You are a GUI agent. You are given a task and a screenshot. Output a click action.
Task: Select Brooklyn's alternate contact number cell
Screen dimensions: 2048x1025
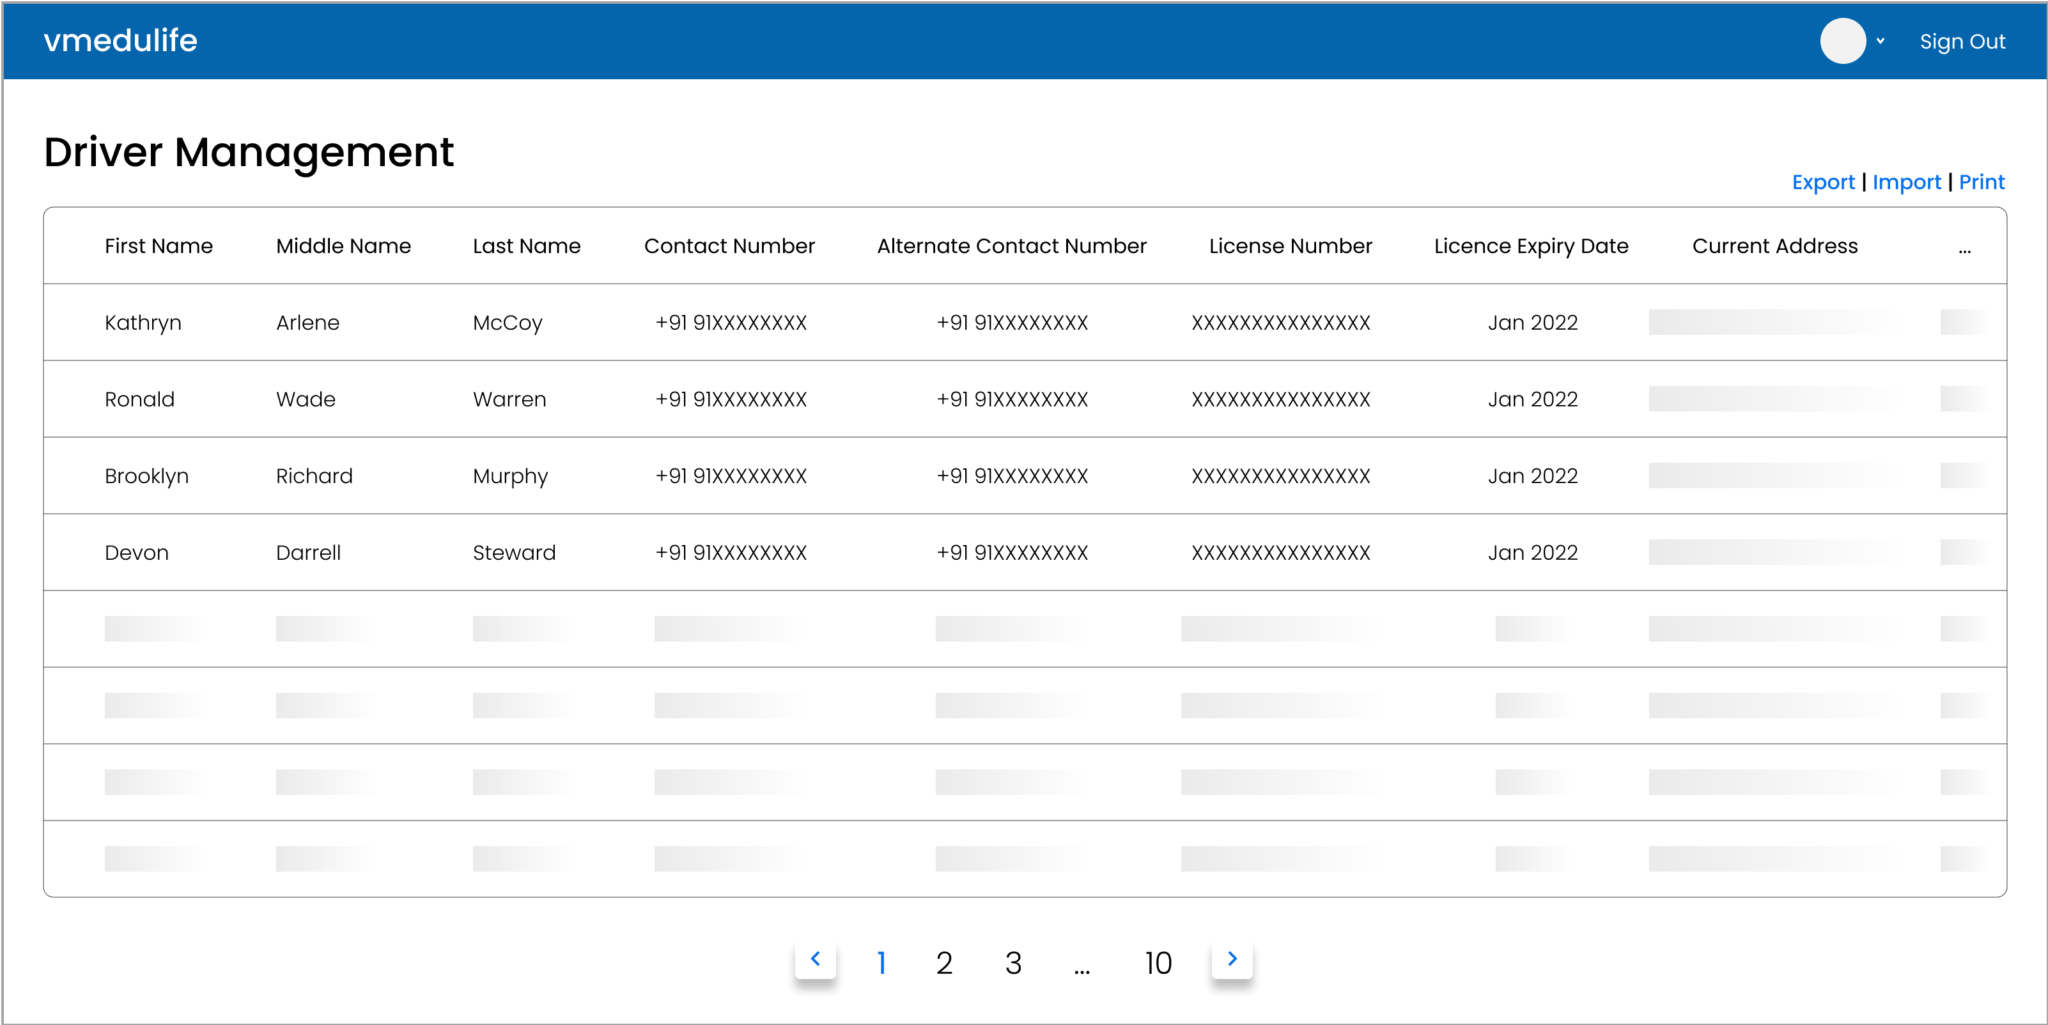[1012, 476]
